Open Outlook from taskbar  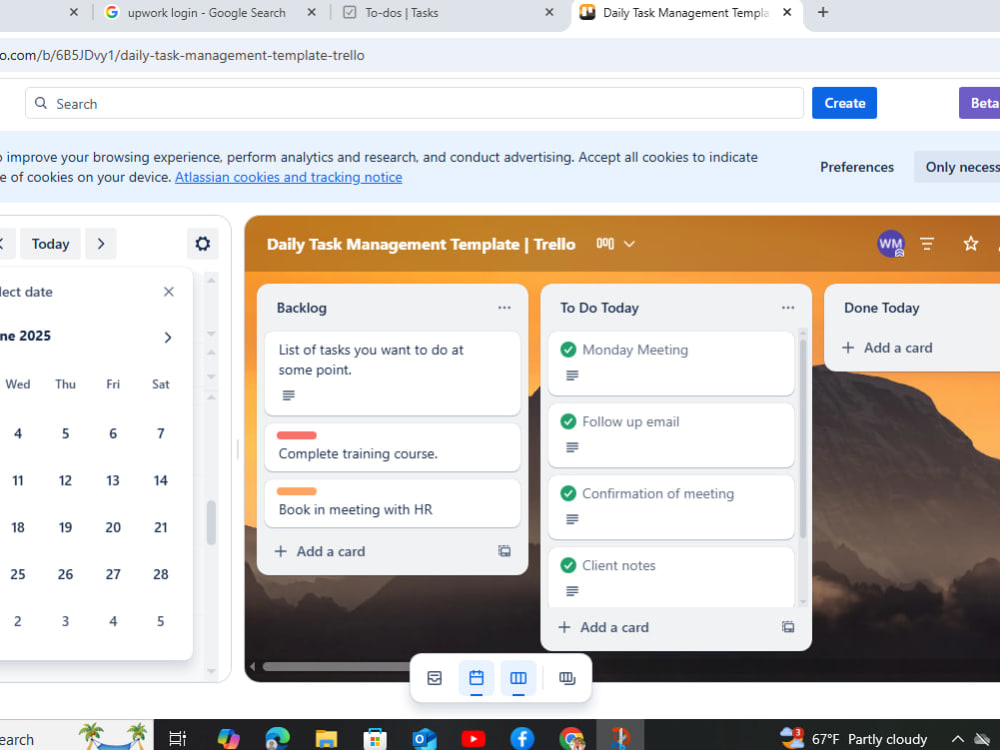click(423, 739)
